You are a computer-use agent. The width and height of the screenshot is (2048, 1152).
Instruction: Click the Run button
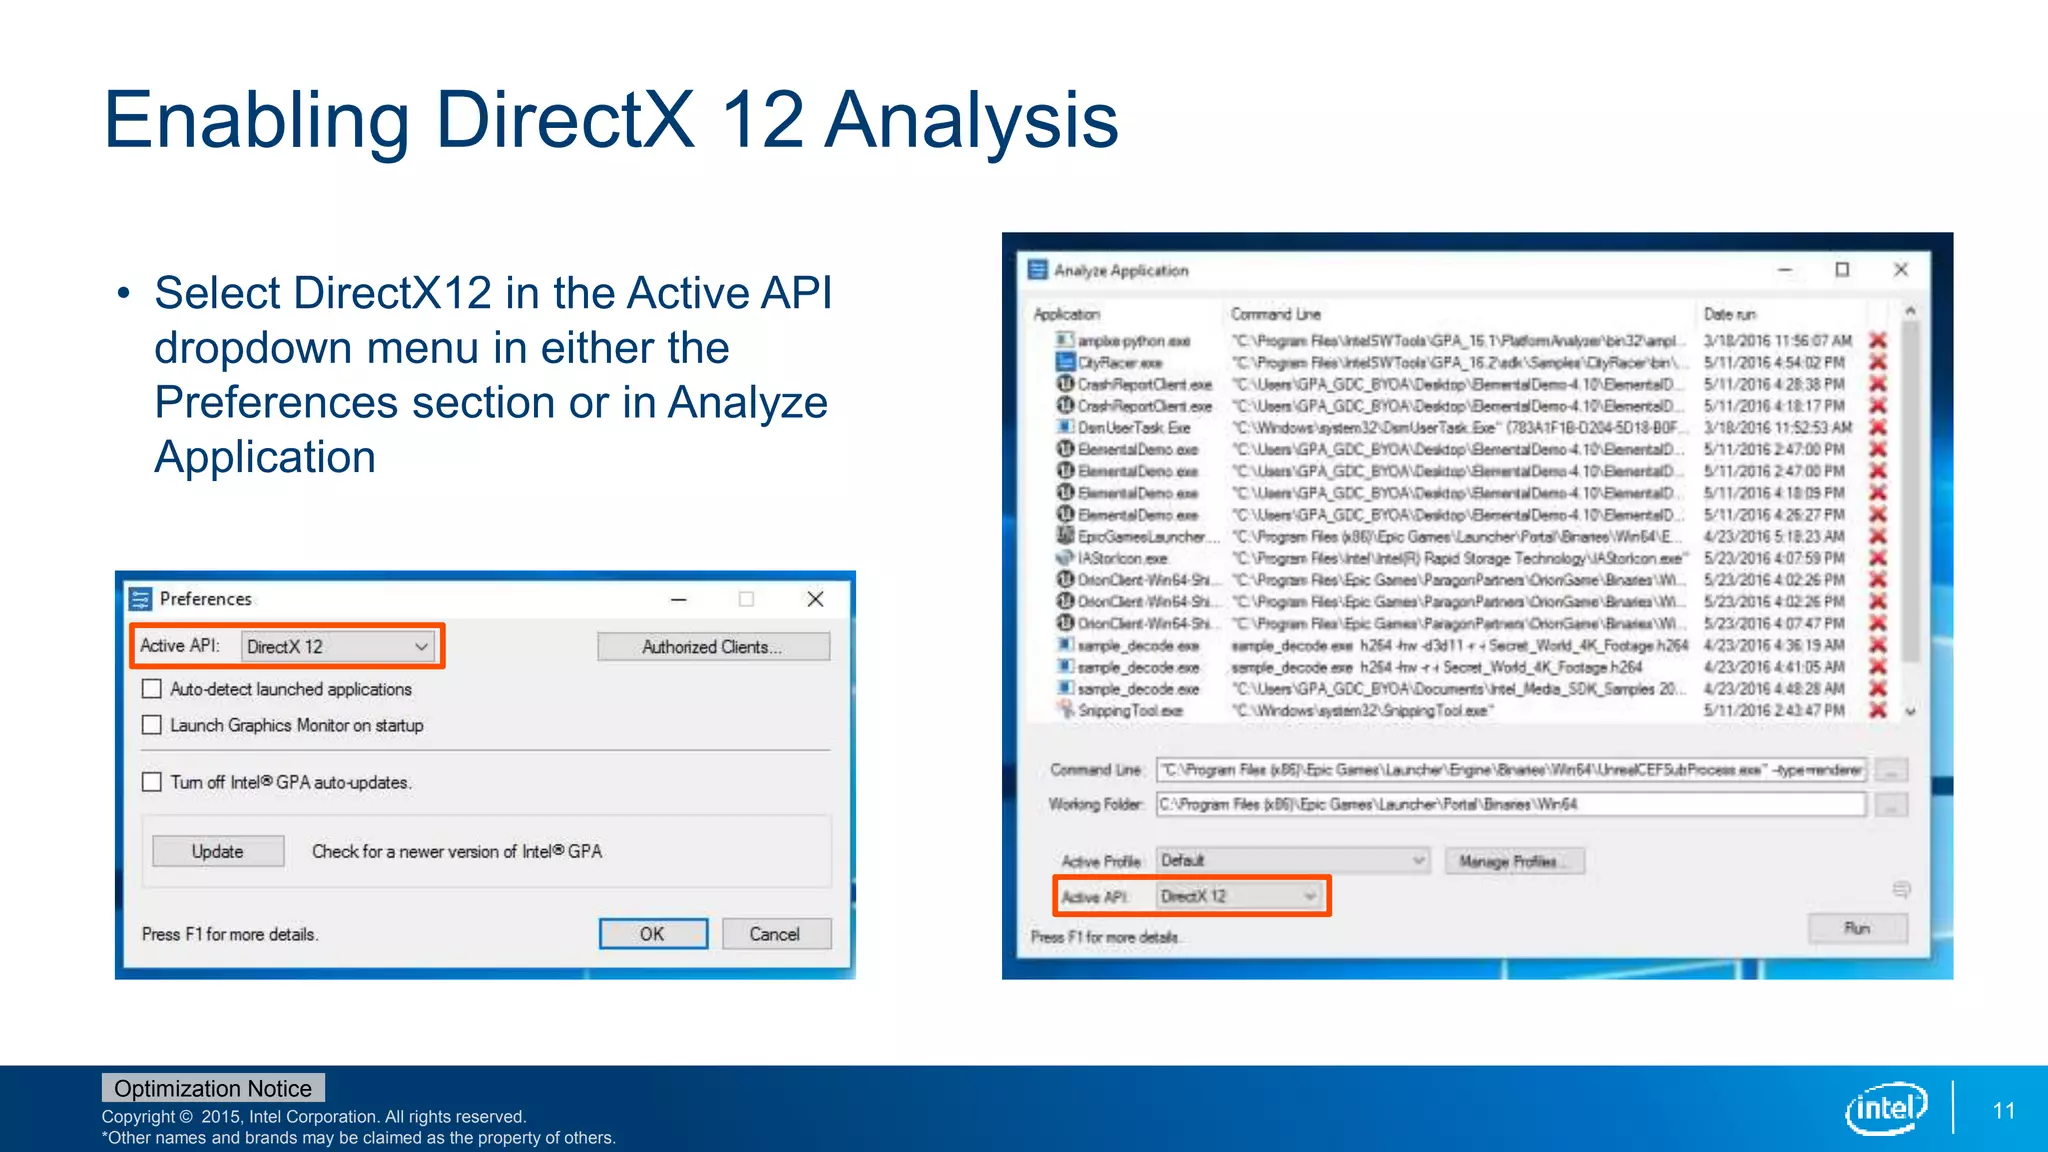click(1857, 929)
